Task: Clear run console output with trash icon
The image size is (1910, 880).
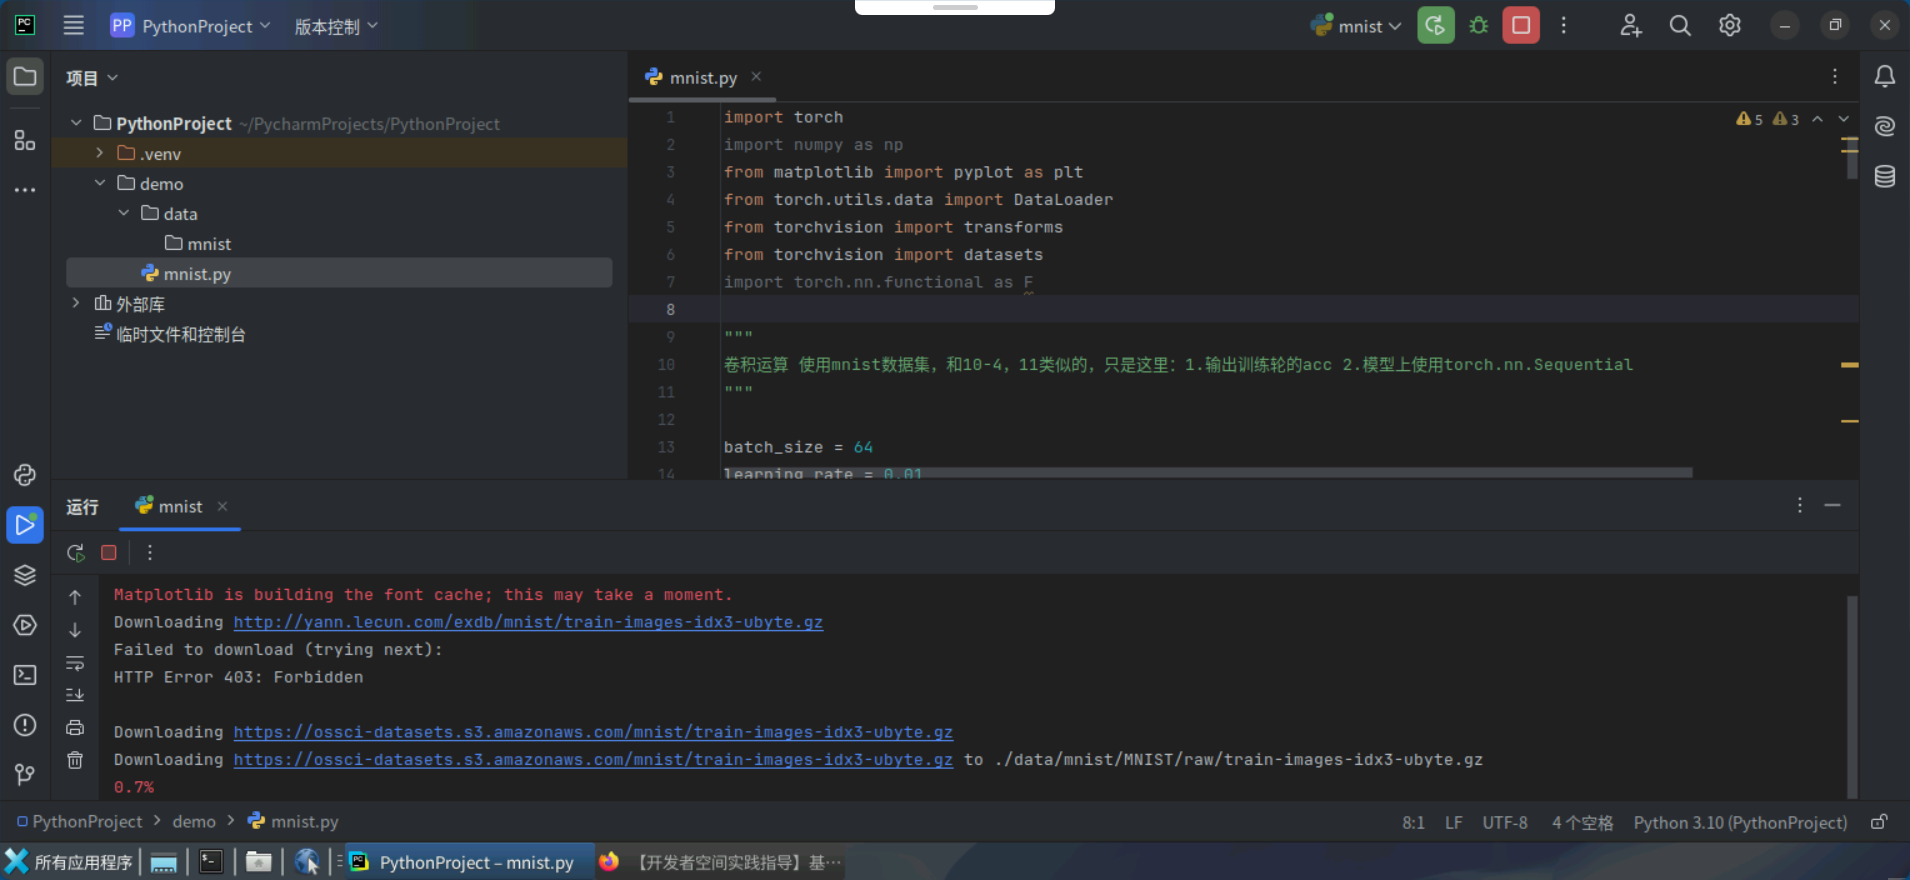Action: point(75,760)
